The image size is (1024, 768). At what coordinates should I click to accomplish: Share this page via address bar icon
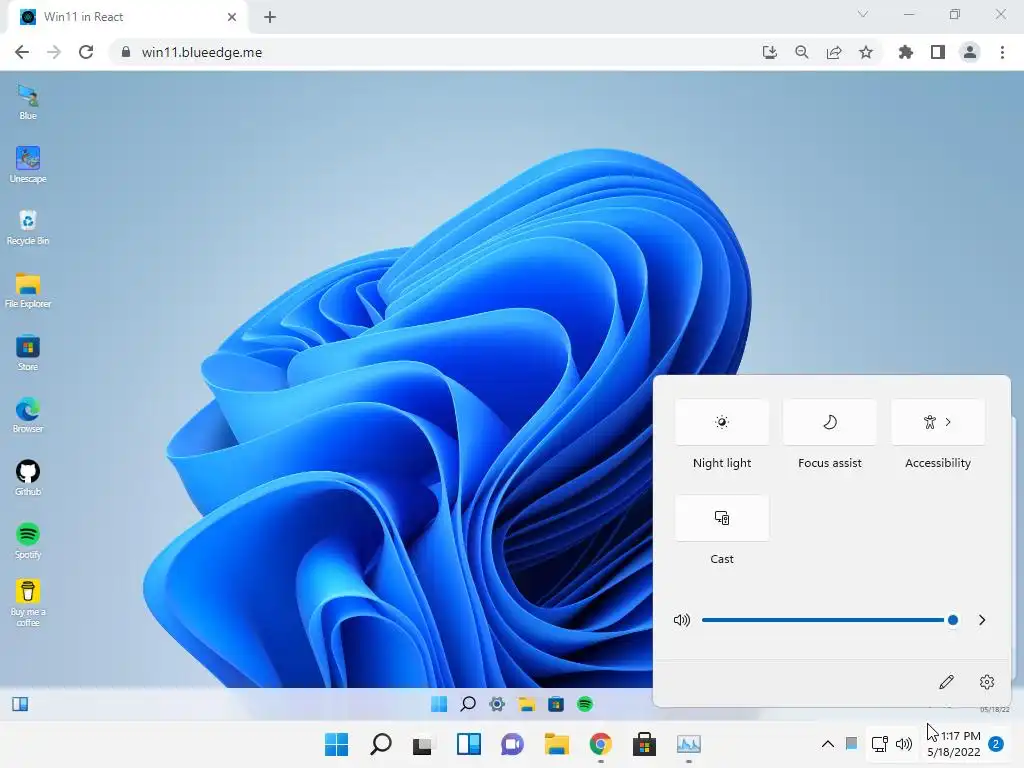pos(834,52)
